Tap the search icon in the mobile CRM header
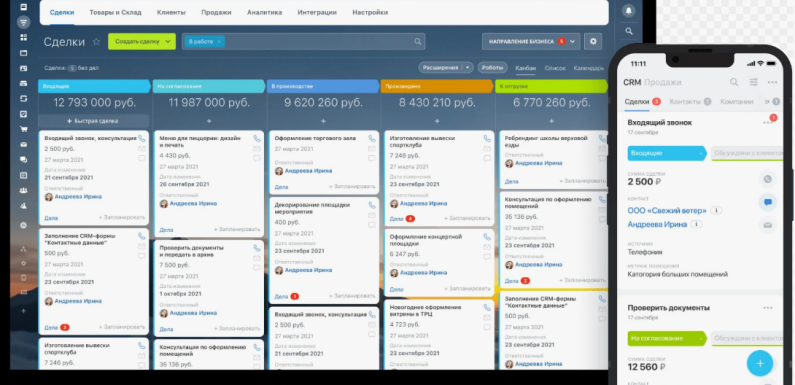Screen dimensions: 795x385 (734, 82)
